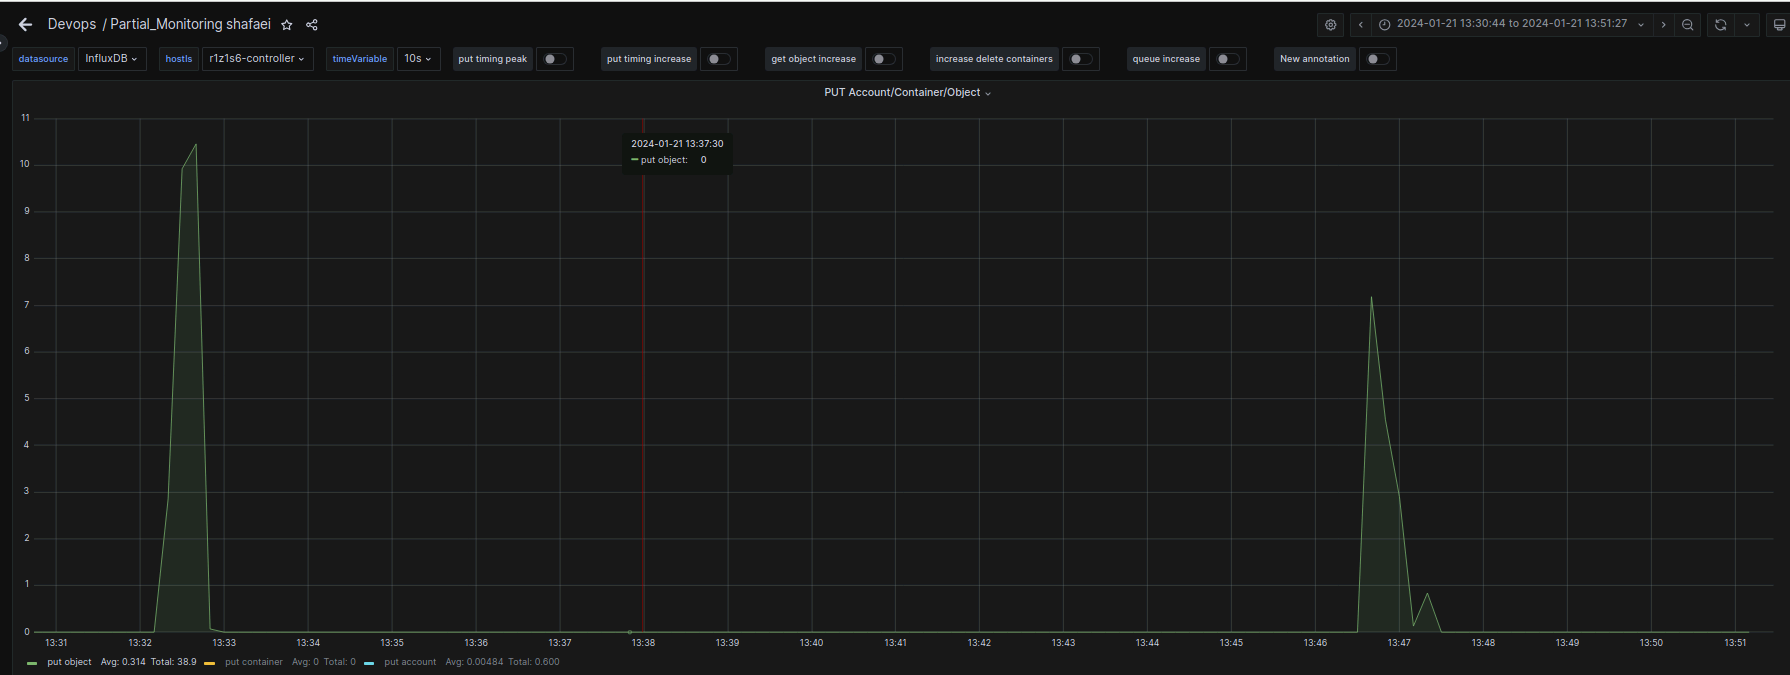Image resolution: width=1790 pixels, height=675 pixels.
Task: Toggle queue increase annotation switch
Action: point(1227,59)
